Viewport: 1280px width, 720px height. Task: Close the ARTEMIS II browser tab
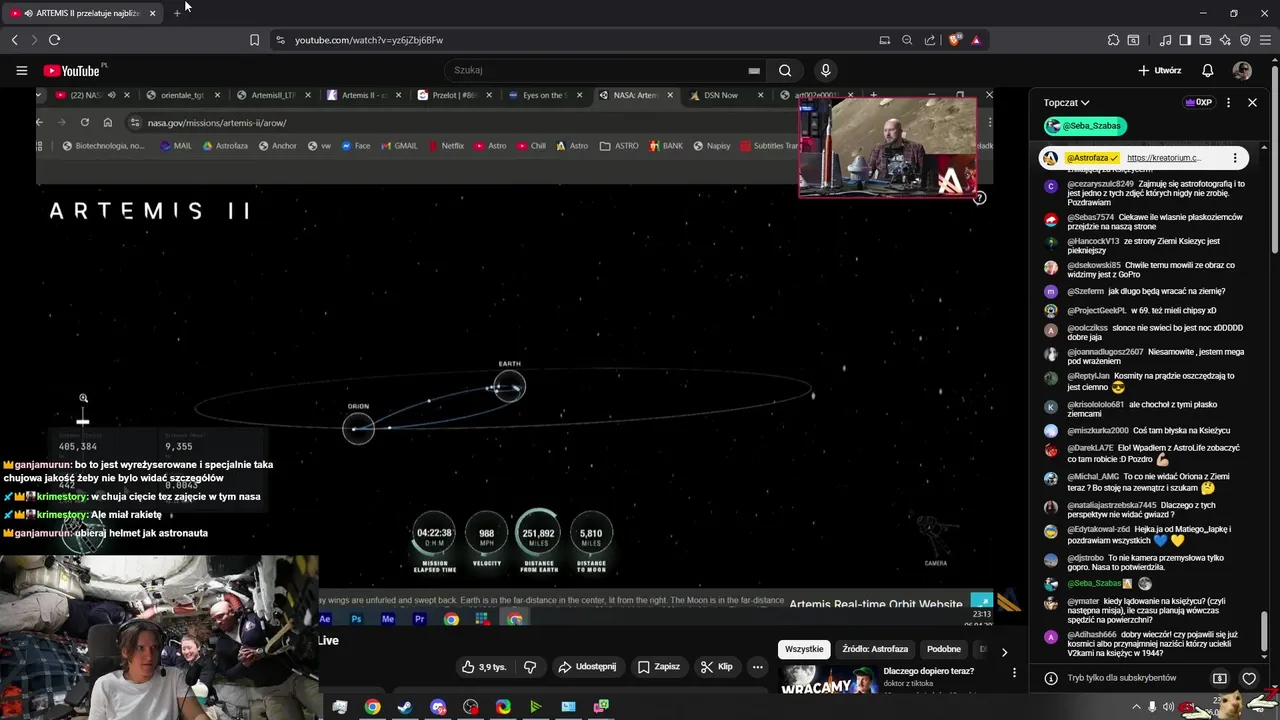point(152,13)
